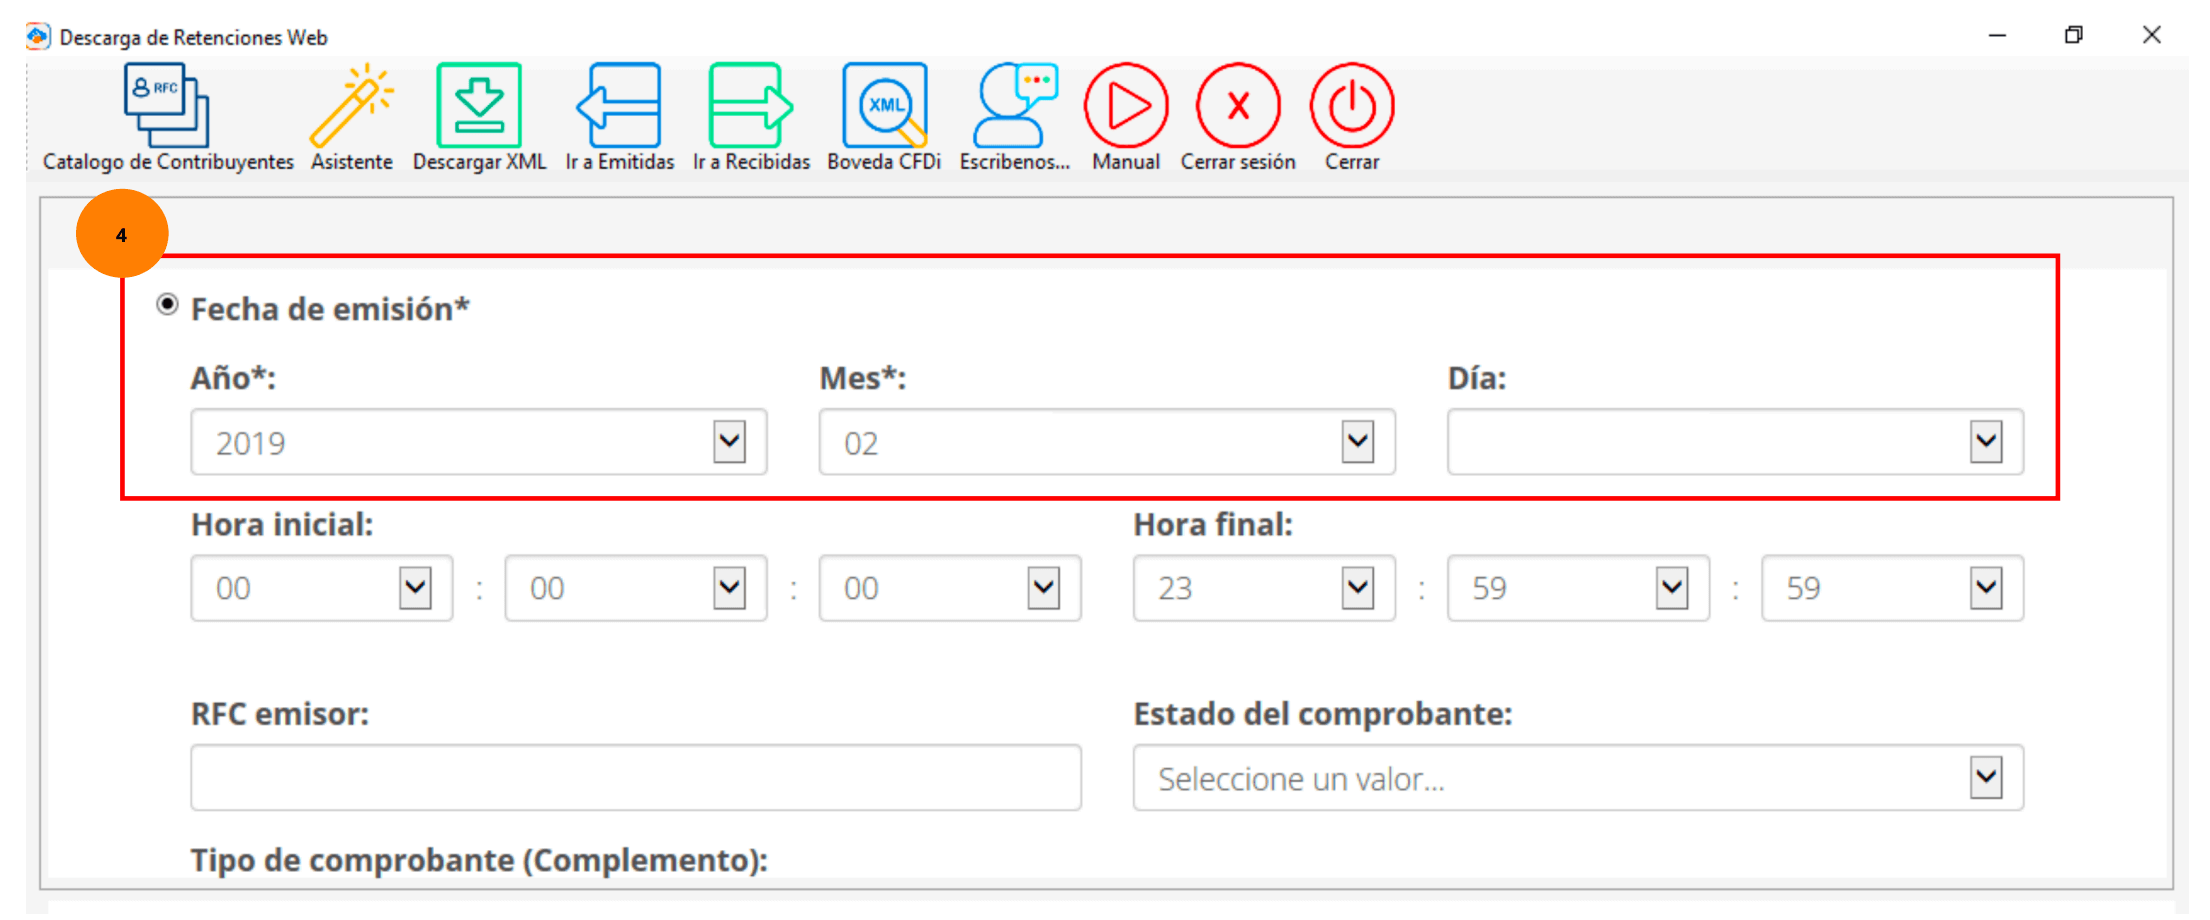Open Hora inicial hour dropdown
Viewport: 2210px width, 920px height.
tap(415, 588)
